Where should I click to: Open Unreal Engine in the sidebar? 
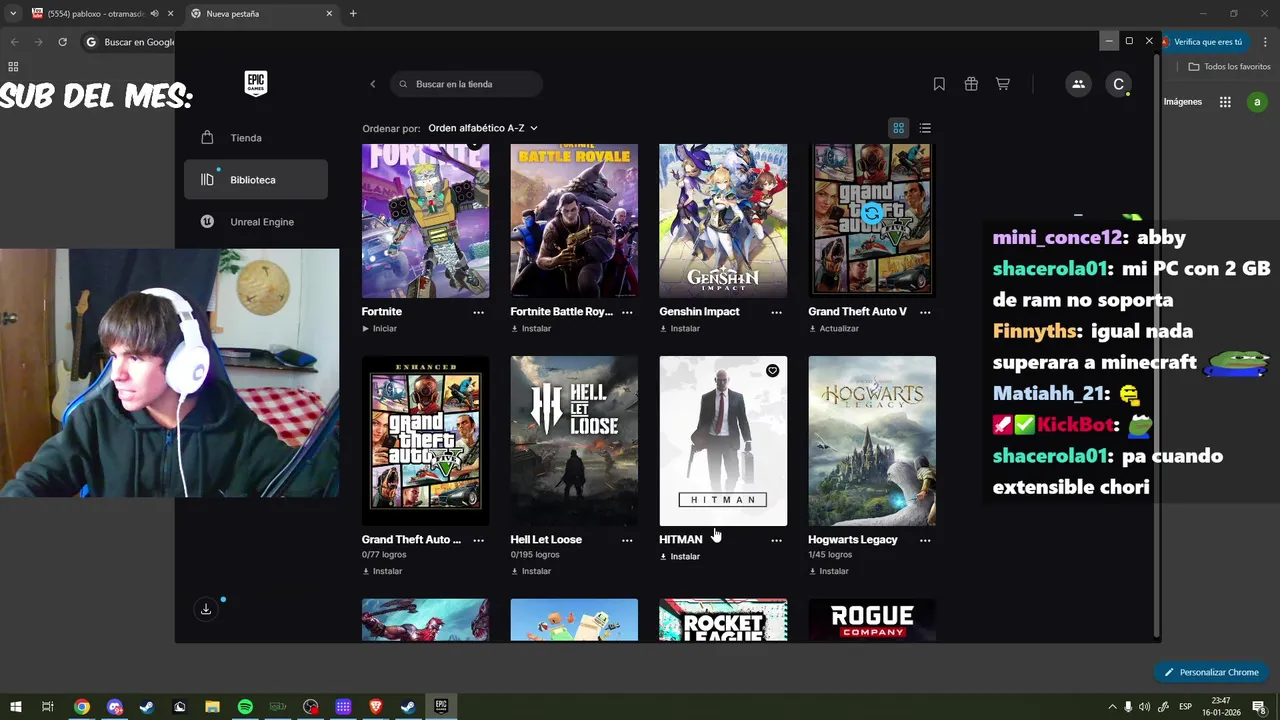coord(256,222)
